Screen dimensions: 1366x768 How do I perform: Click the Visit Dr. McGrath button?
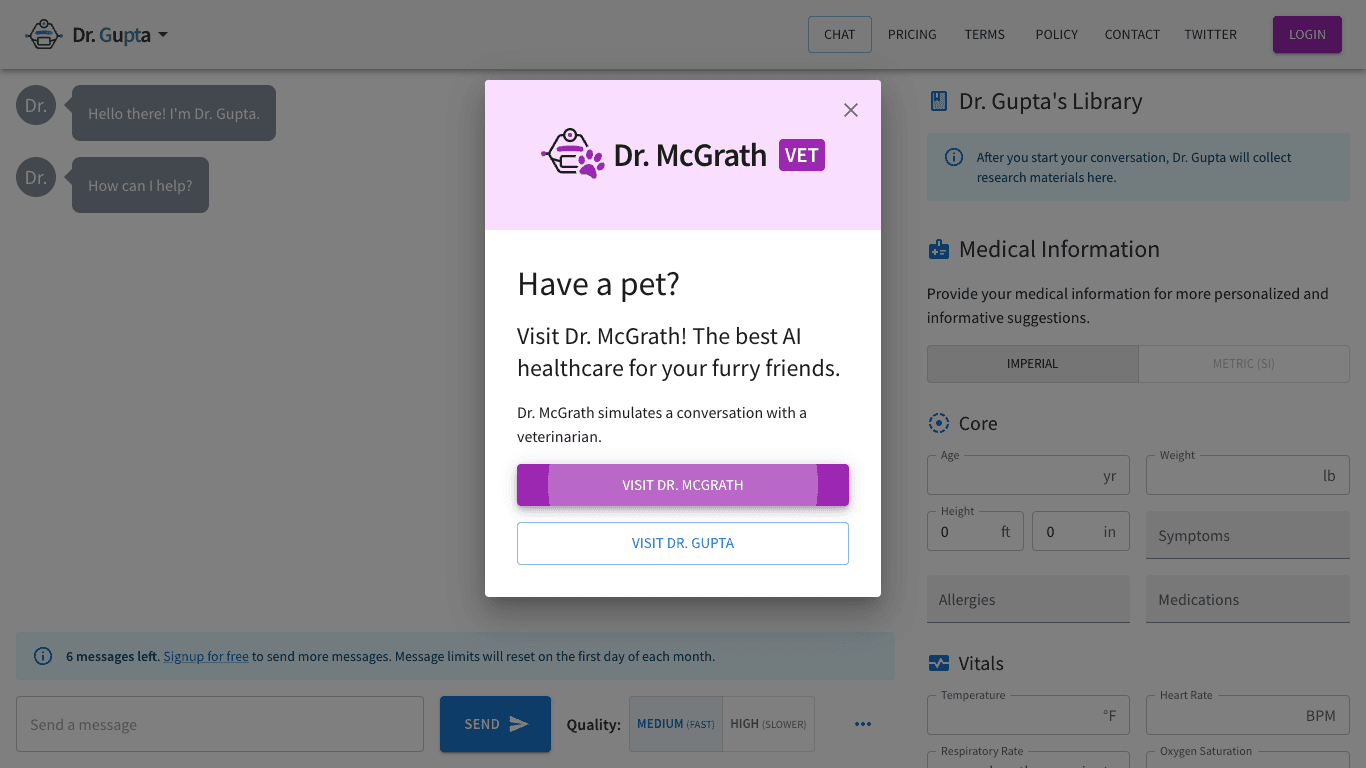click(683, 485)
